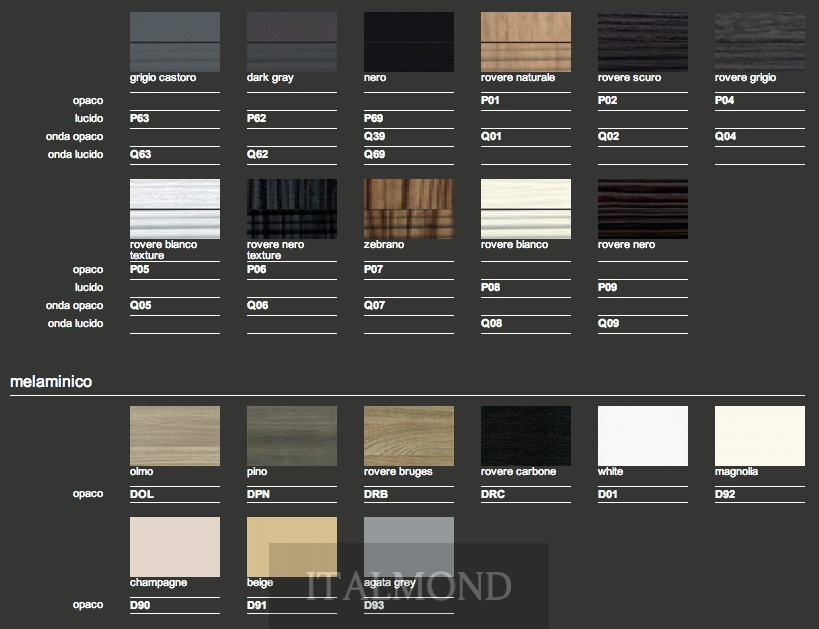Click code P02 under rovere scuro
The image size is (819, 629).
(x=607, y=100)
